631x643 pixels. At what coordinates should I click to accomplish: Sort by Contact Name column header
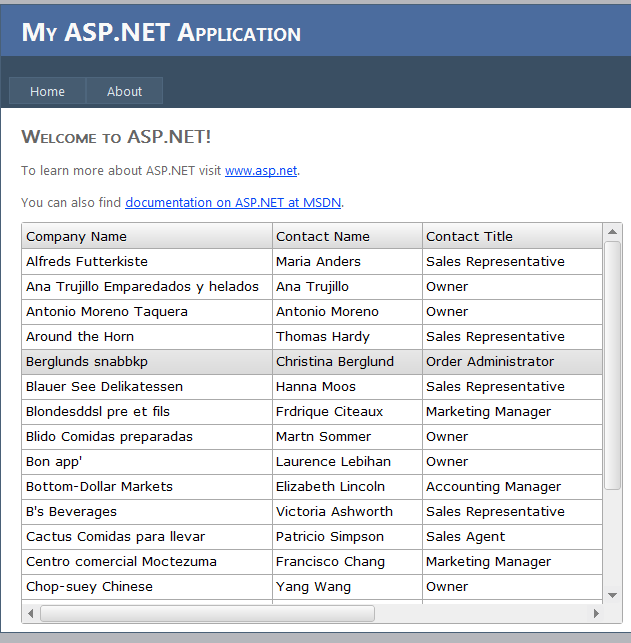click(347, 236)
